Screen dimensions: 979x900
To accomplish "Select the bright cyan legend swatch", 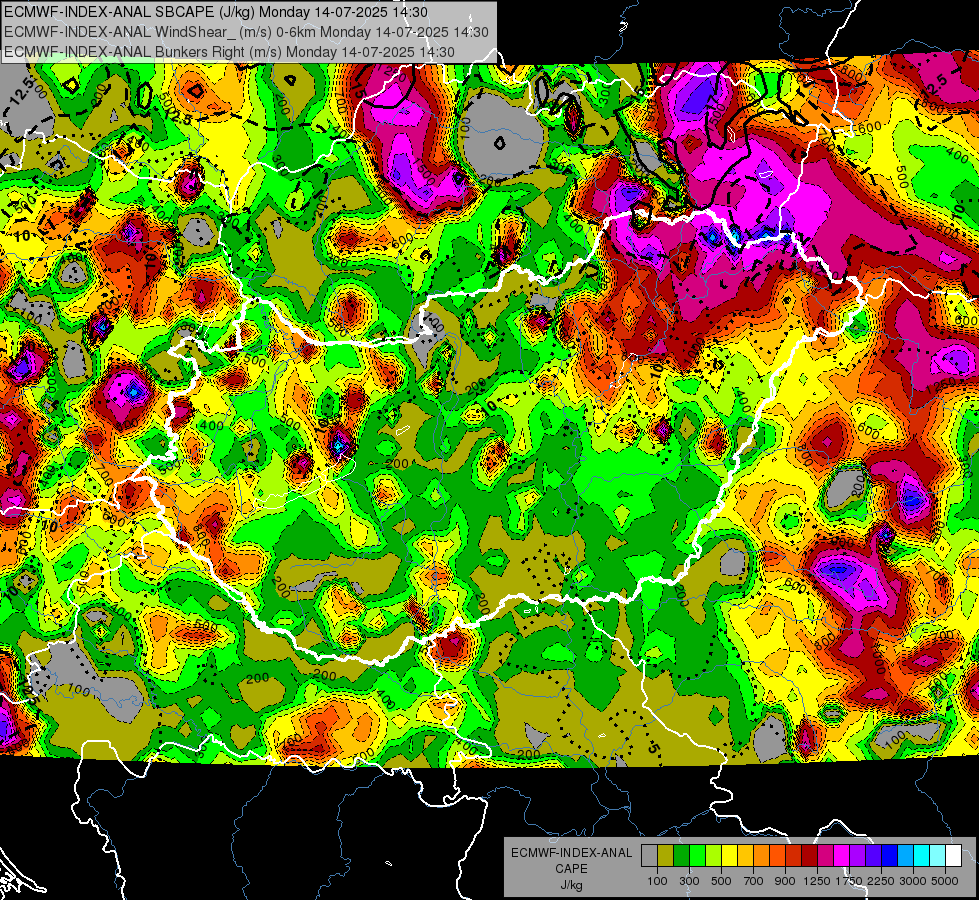I will [922, 856].
